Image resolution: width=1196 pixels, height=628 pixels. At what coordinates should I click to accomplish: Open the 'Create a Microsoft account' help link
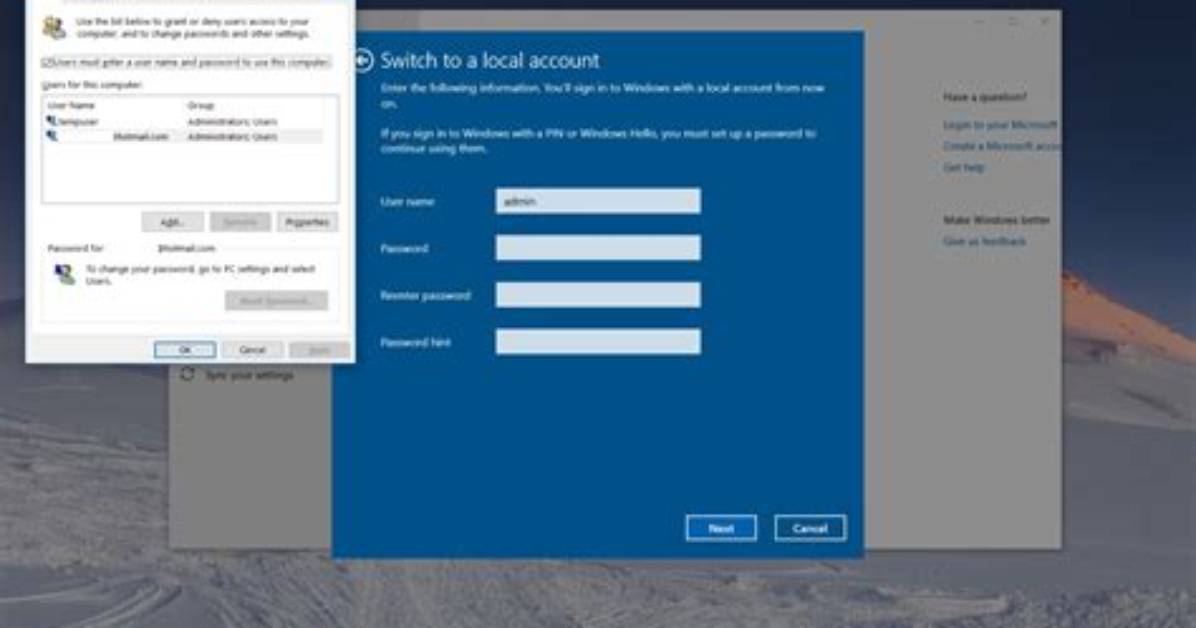point(1001,146)
